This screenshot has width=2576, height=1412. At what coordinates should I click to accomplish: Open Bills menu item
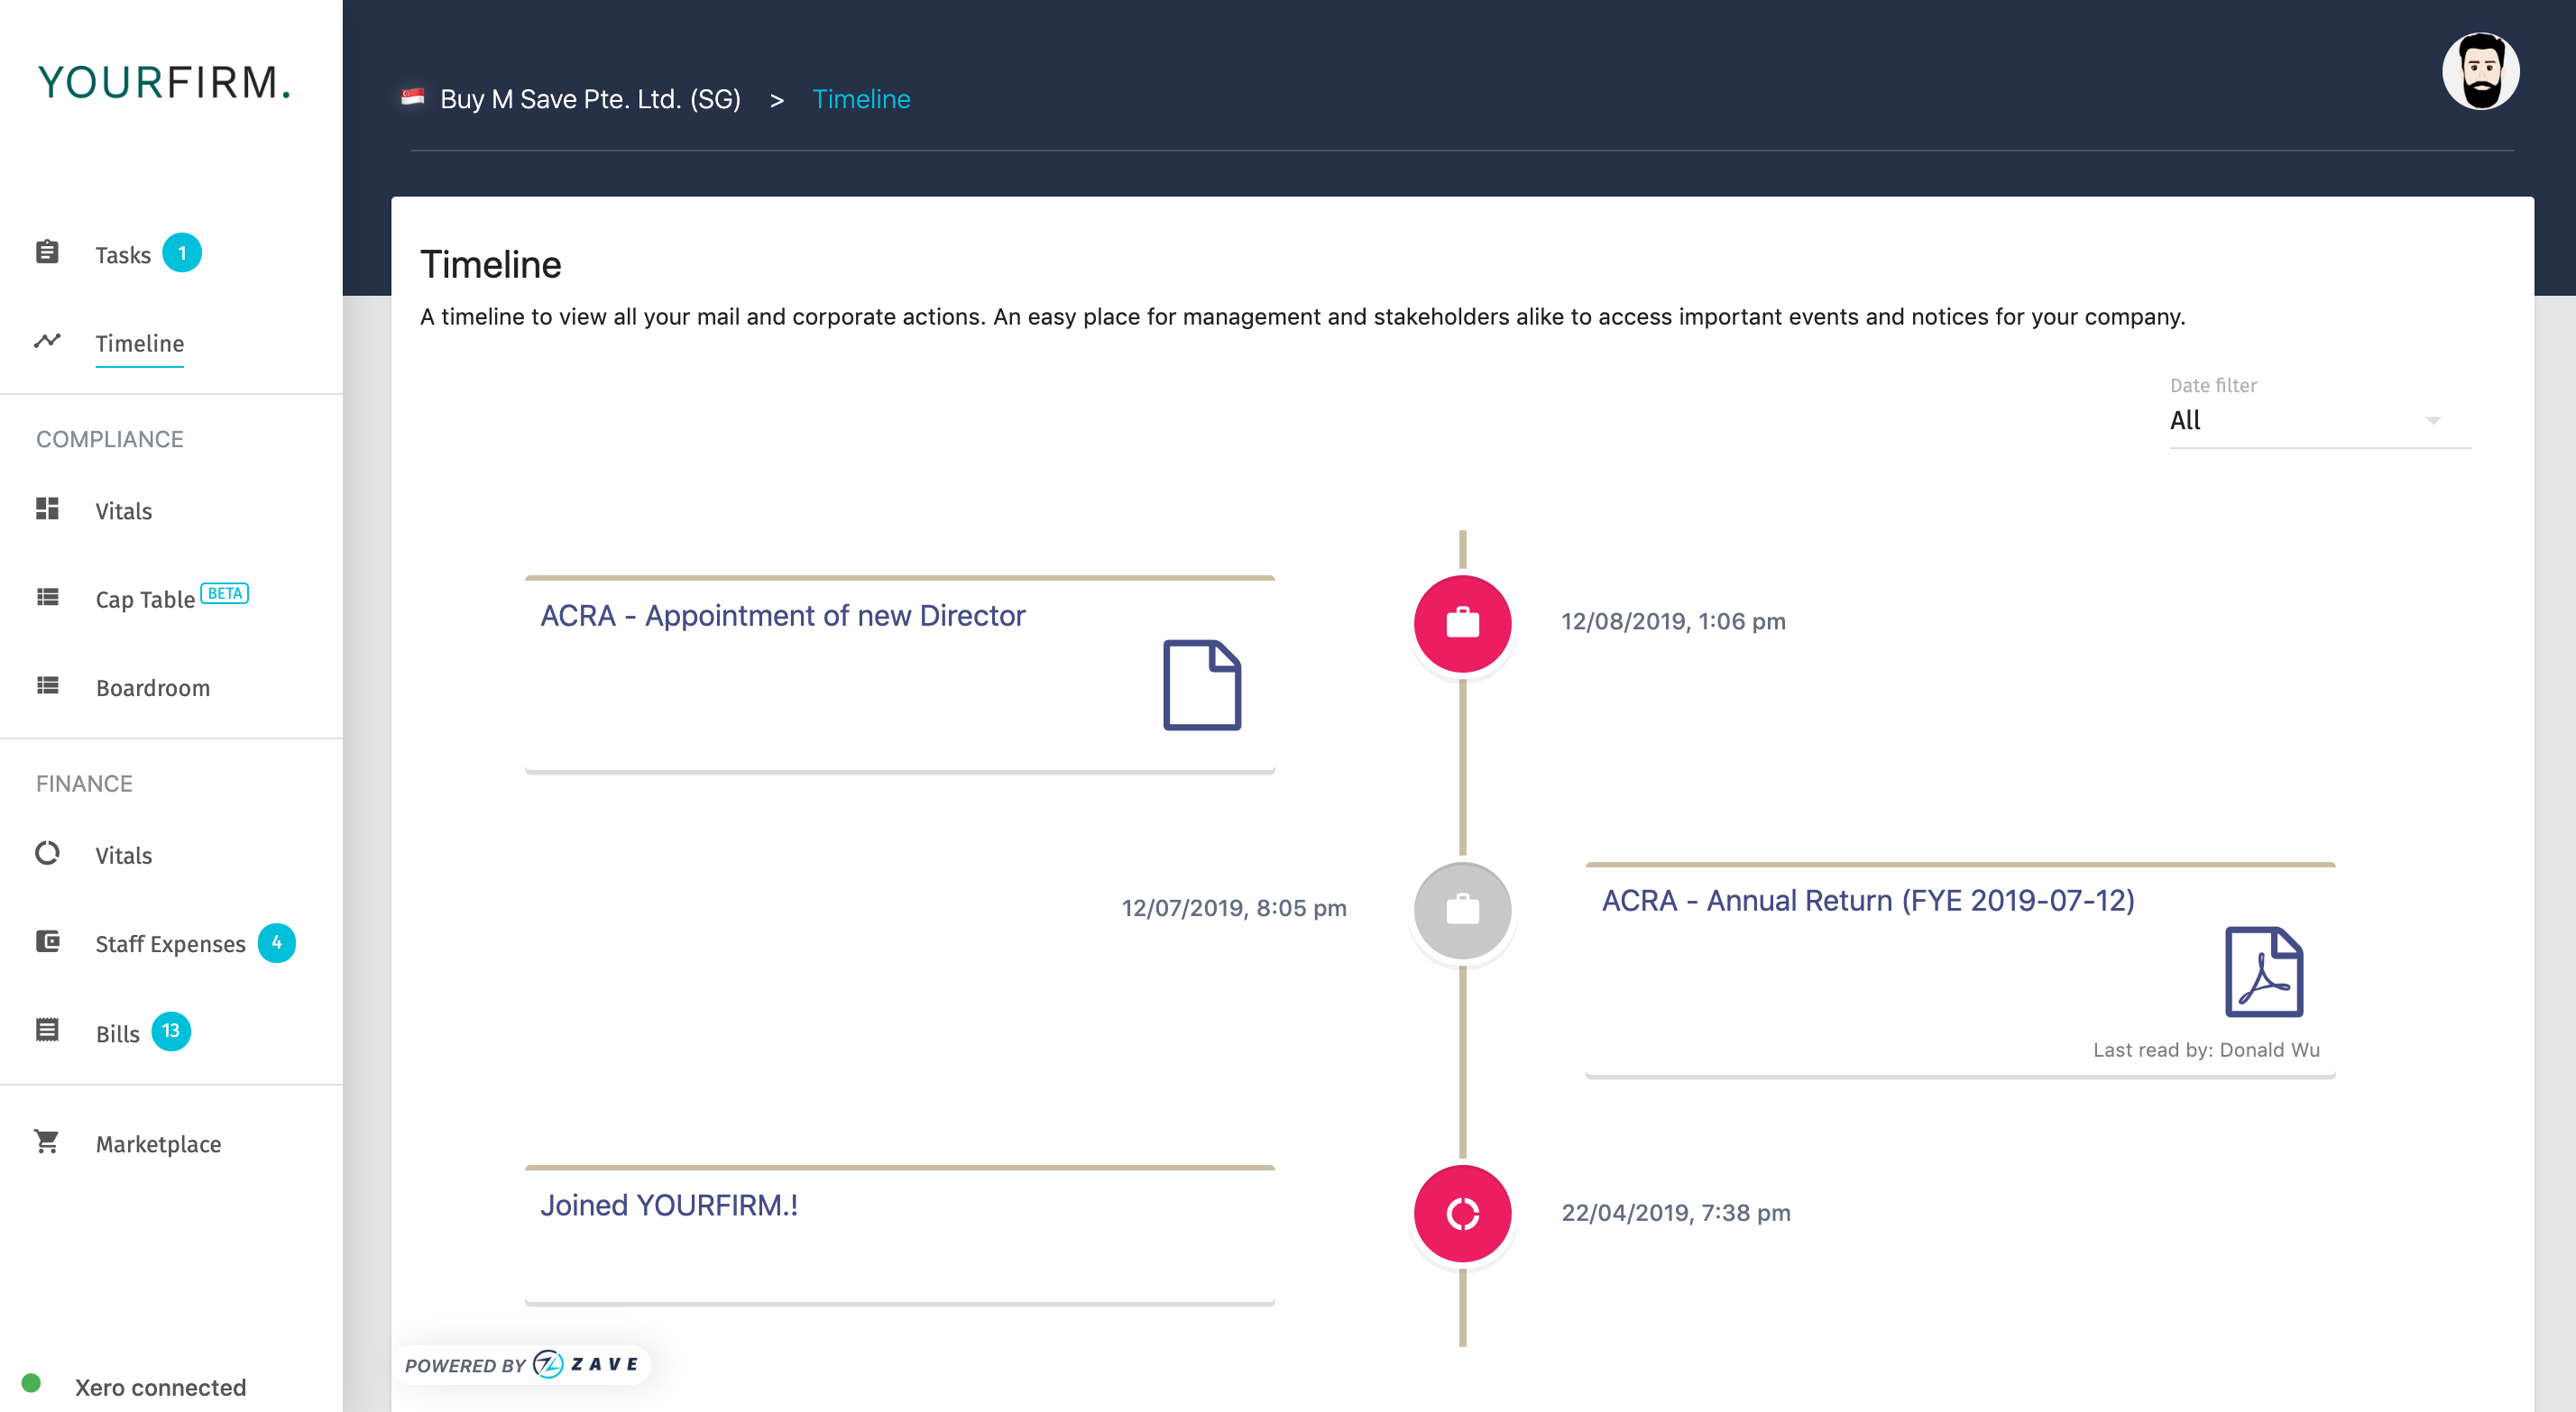coord(117,1034)
